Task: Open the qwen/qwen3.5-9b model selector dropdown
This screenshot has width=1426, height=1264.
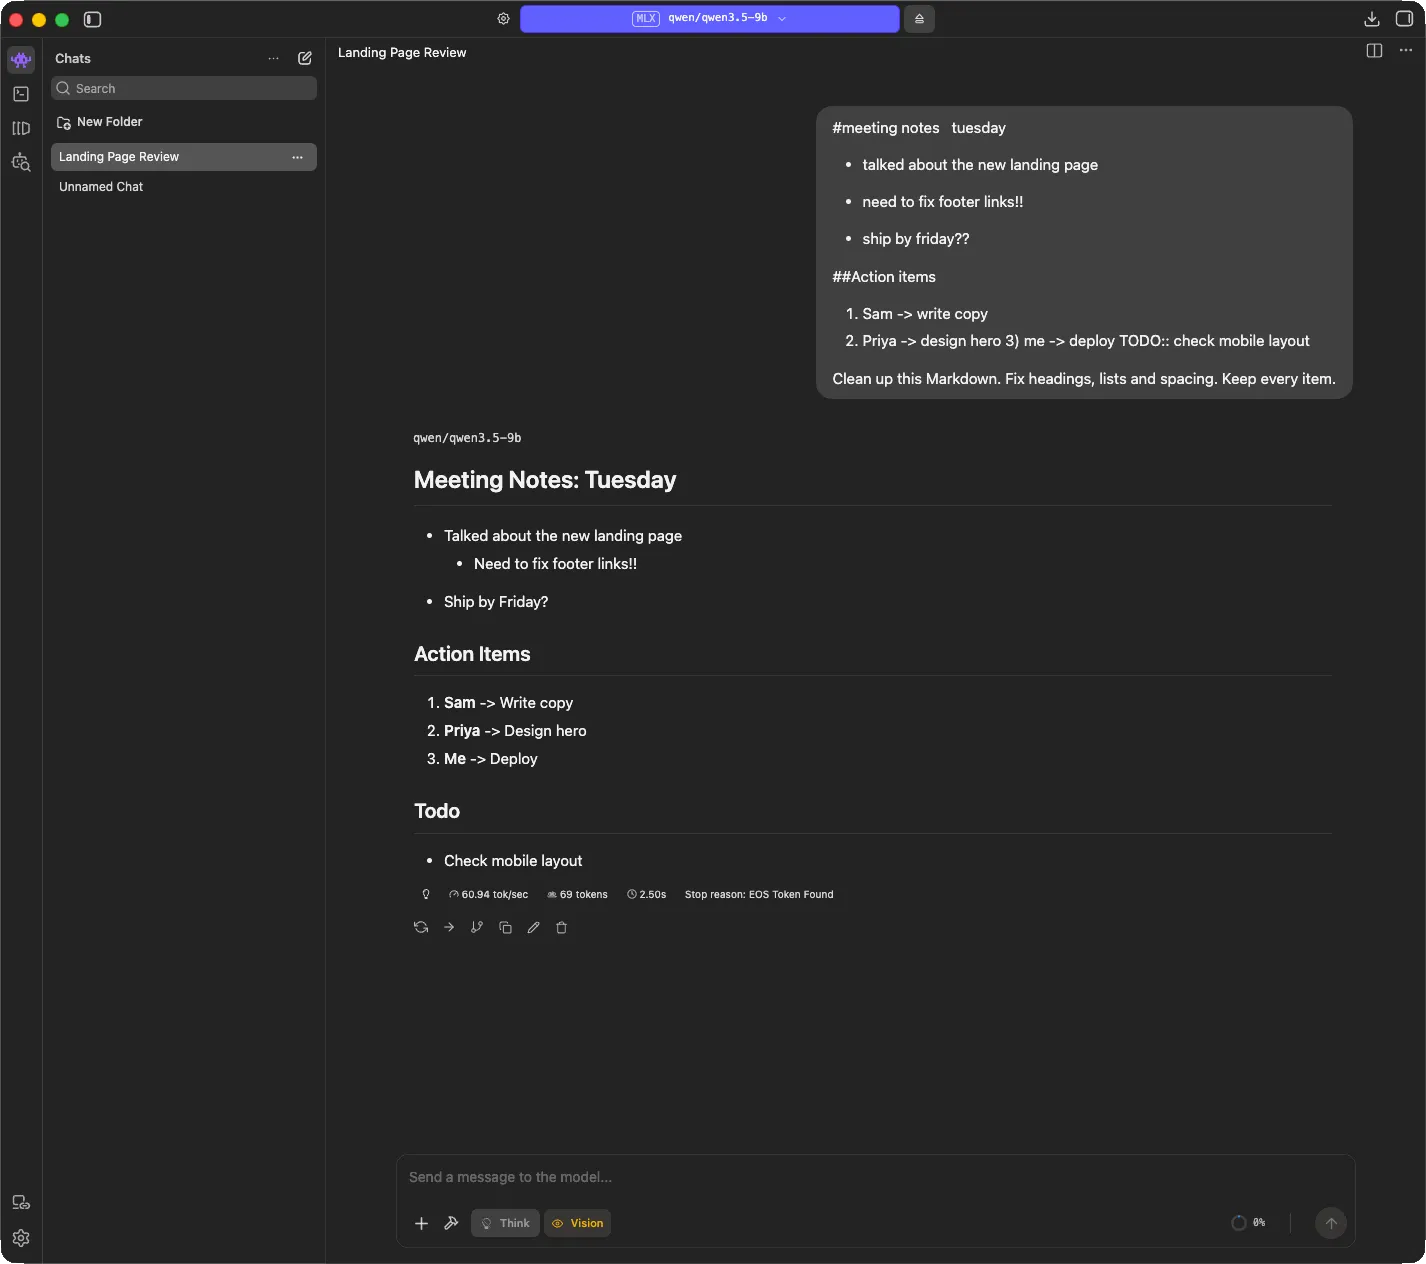Action: tap(709, 19)
